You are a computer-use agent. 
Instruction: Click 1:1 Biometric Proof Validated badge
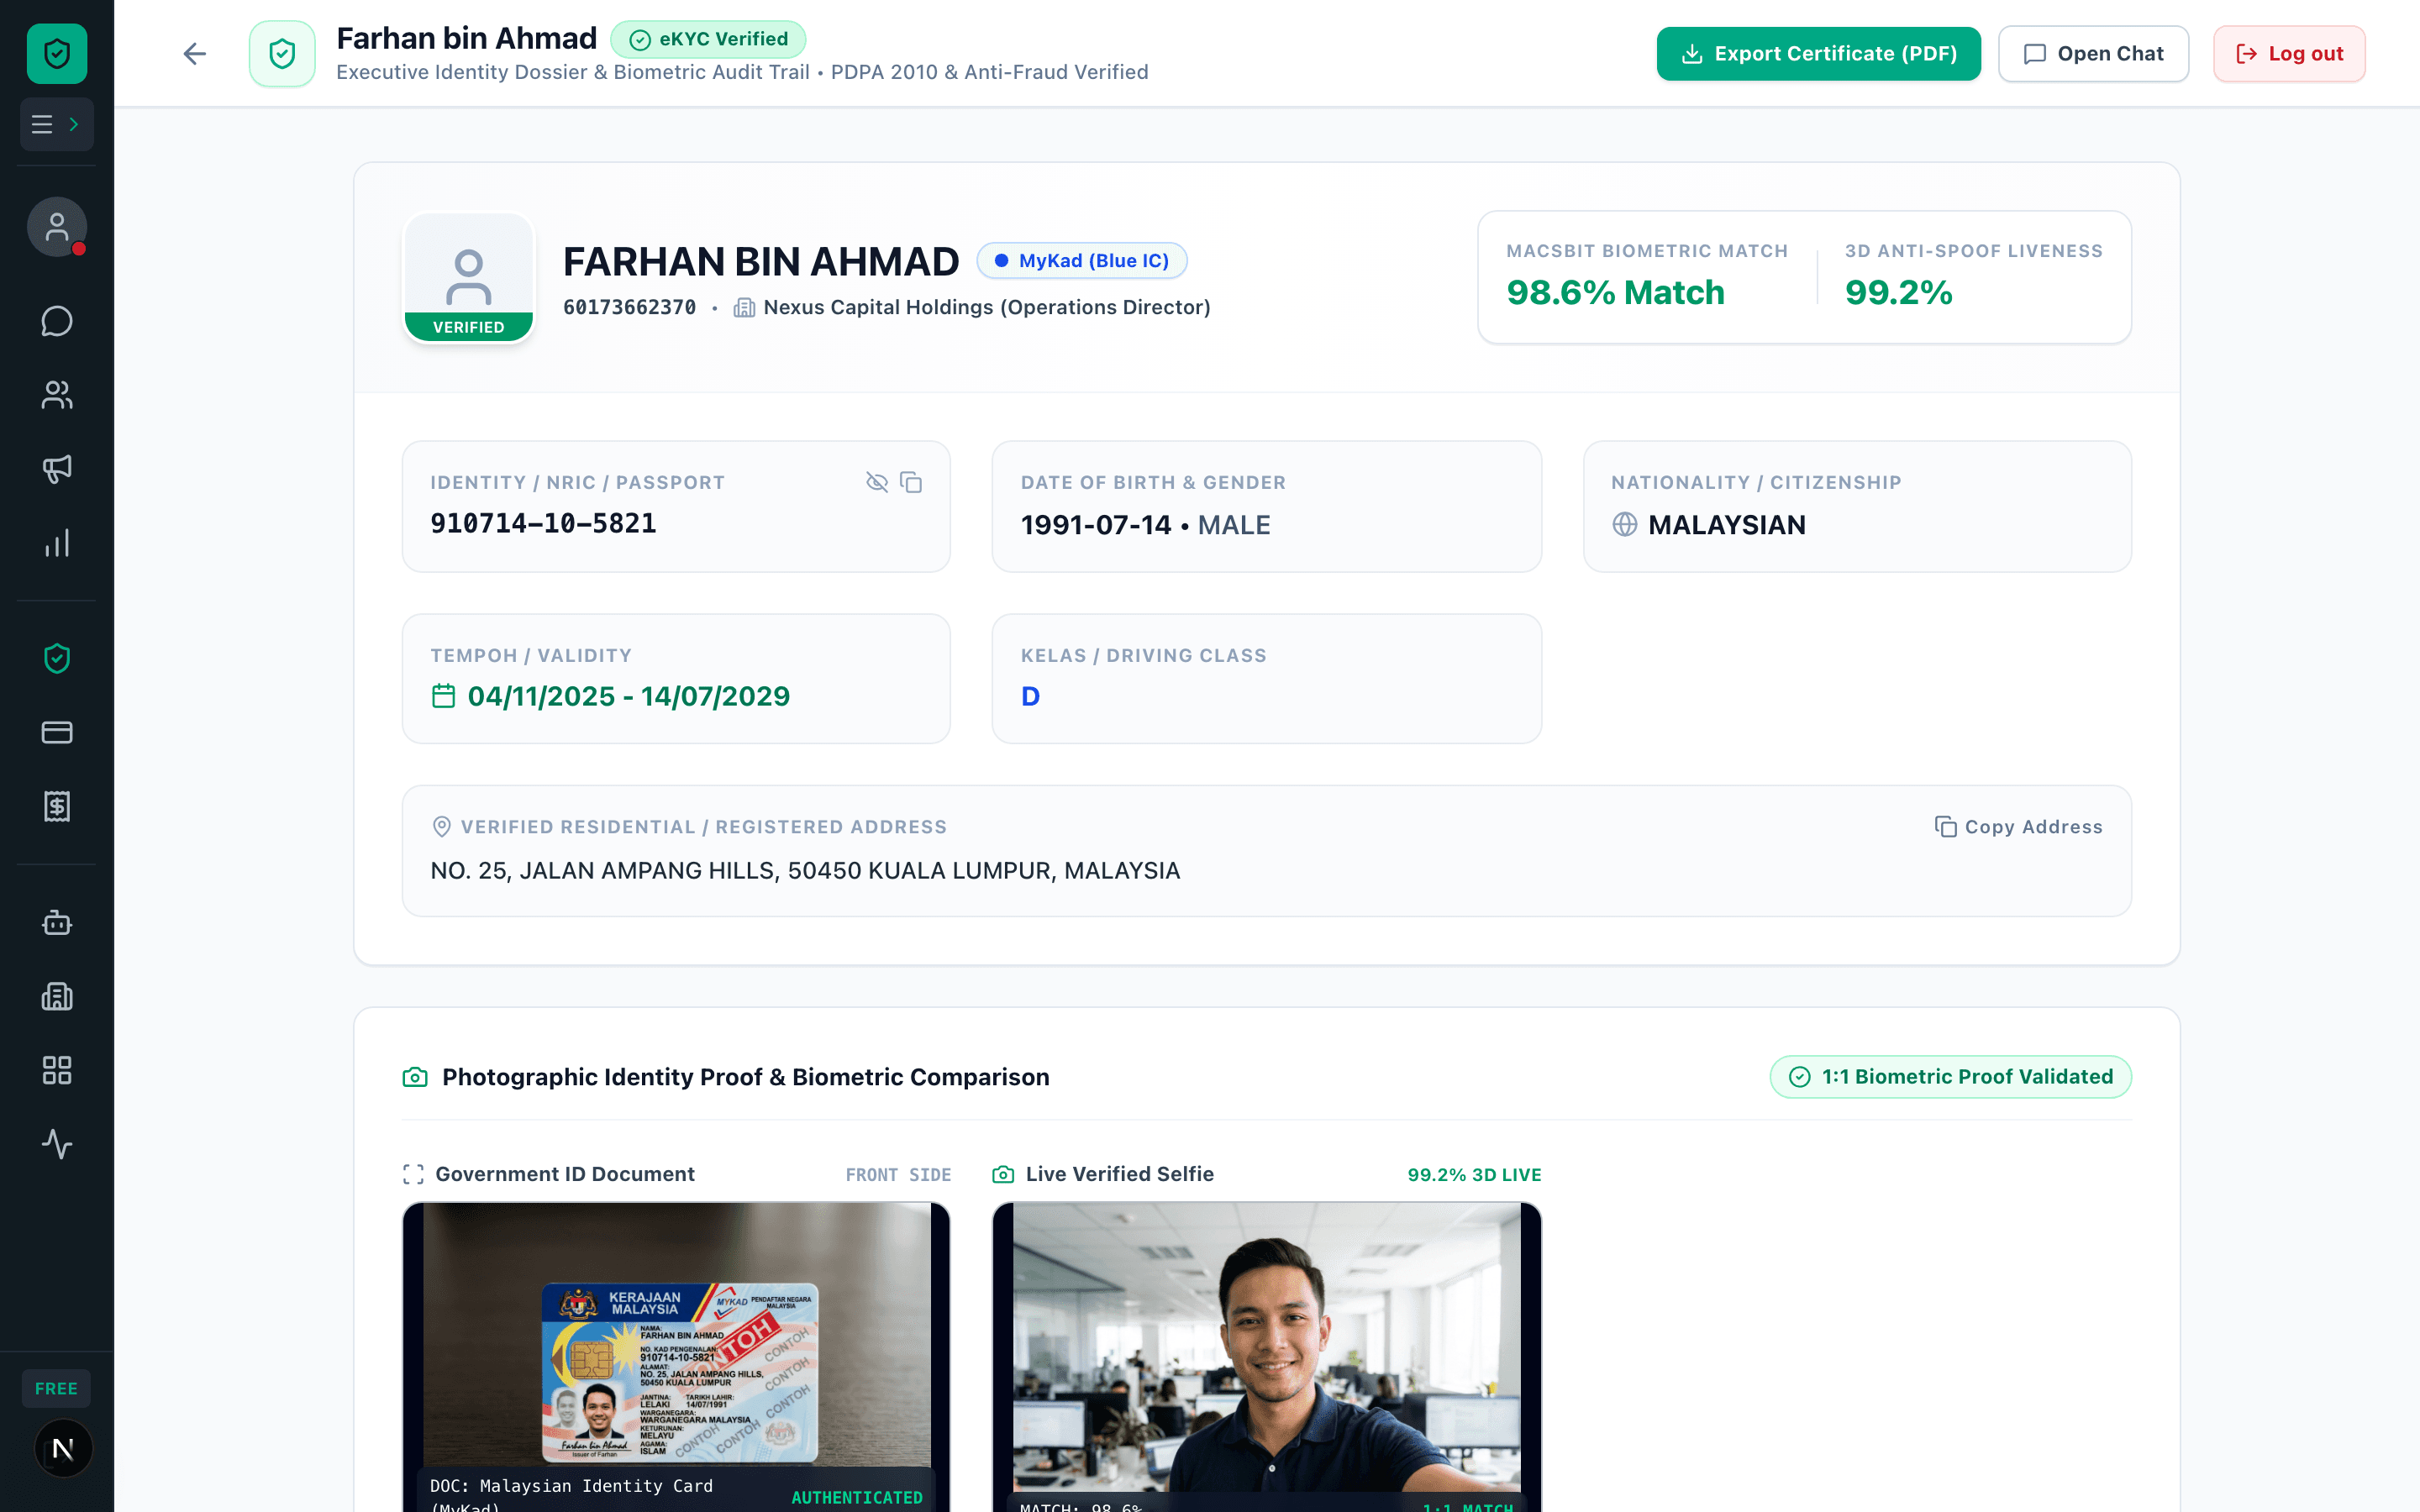point(1951,1077)
